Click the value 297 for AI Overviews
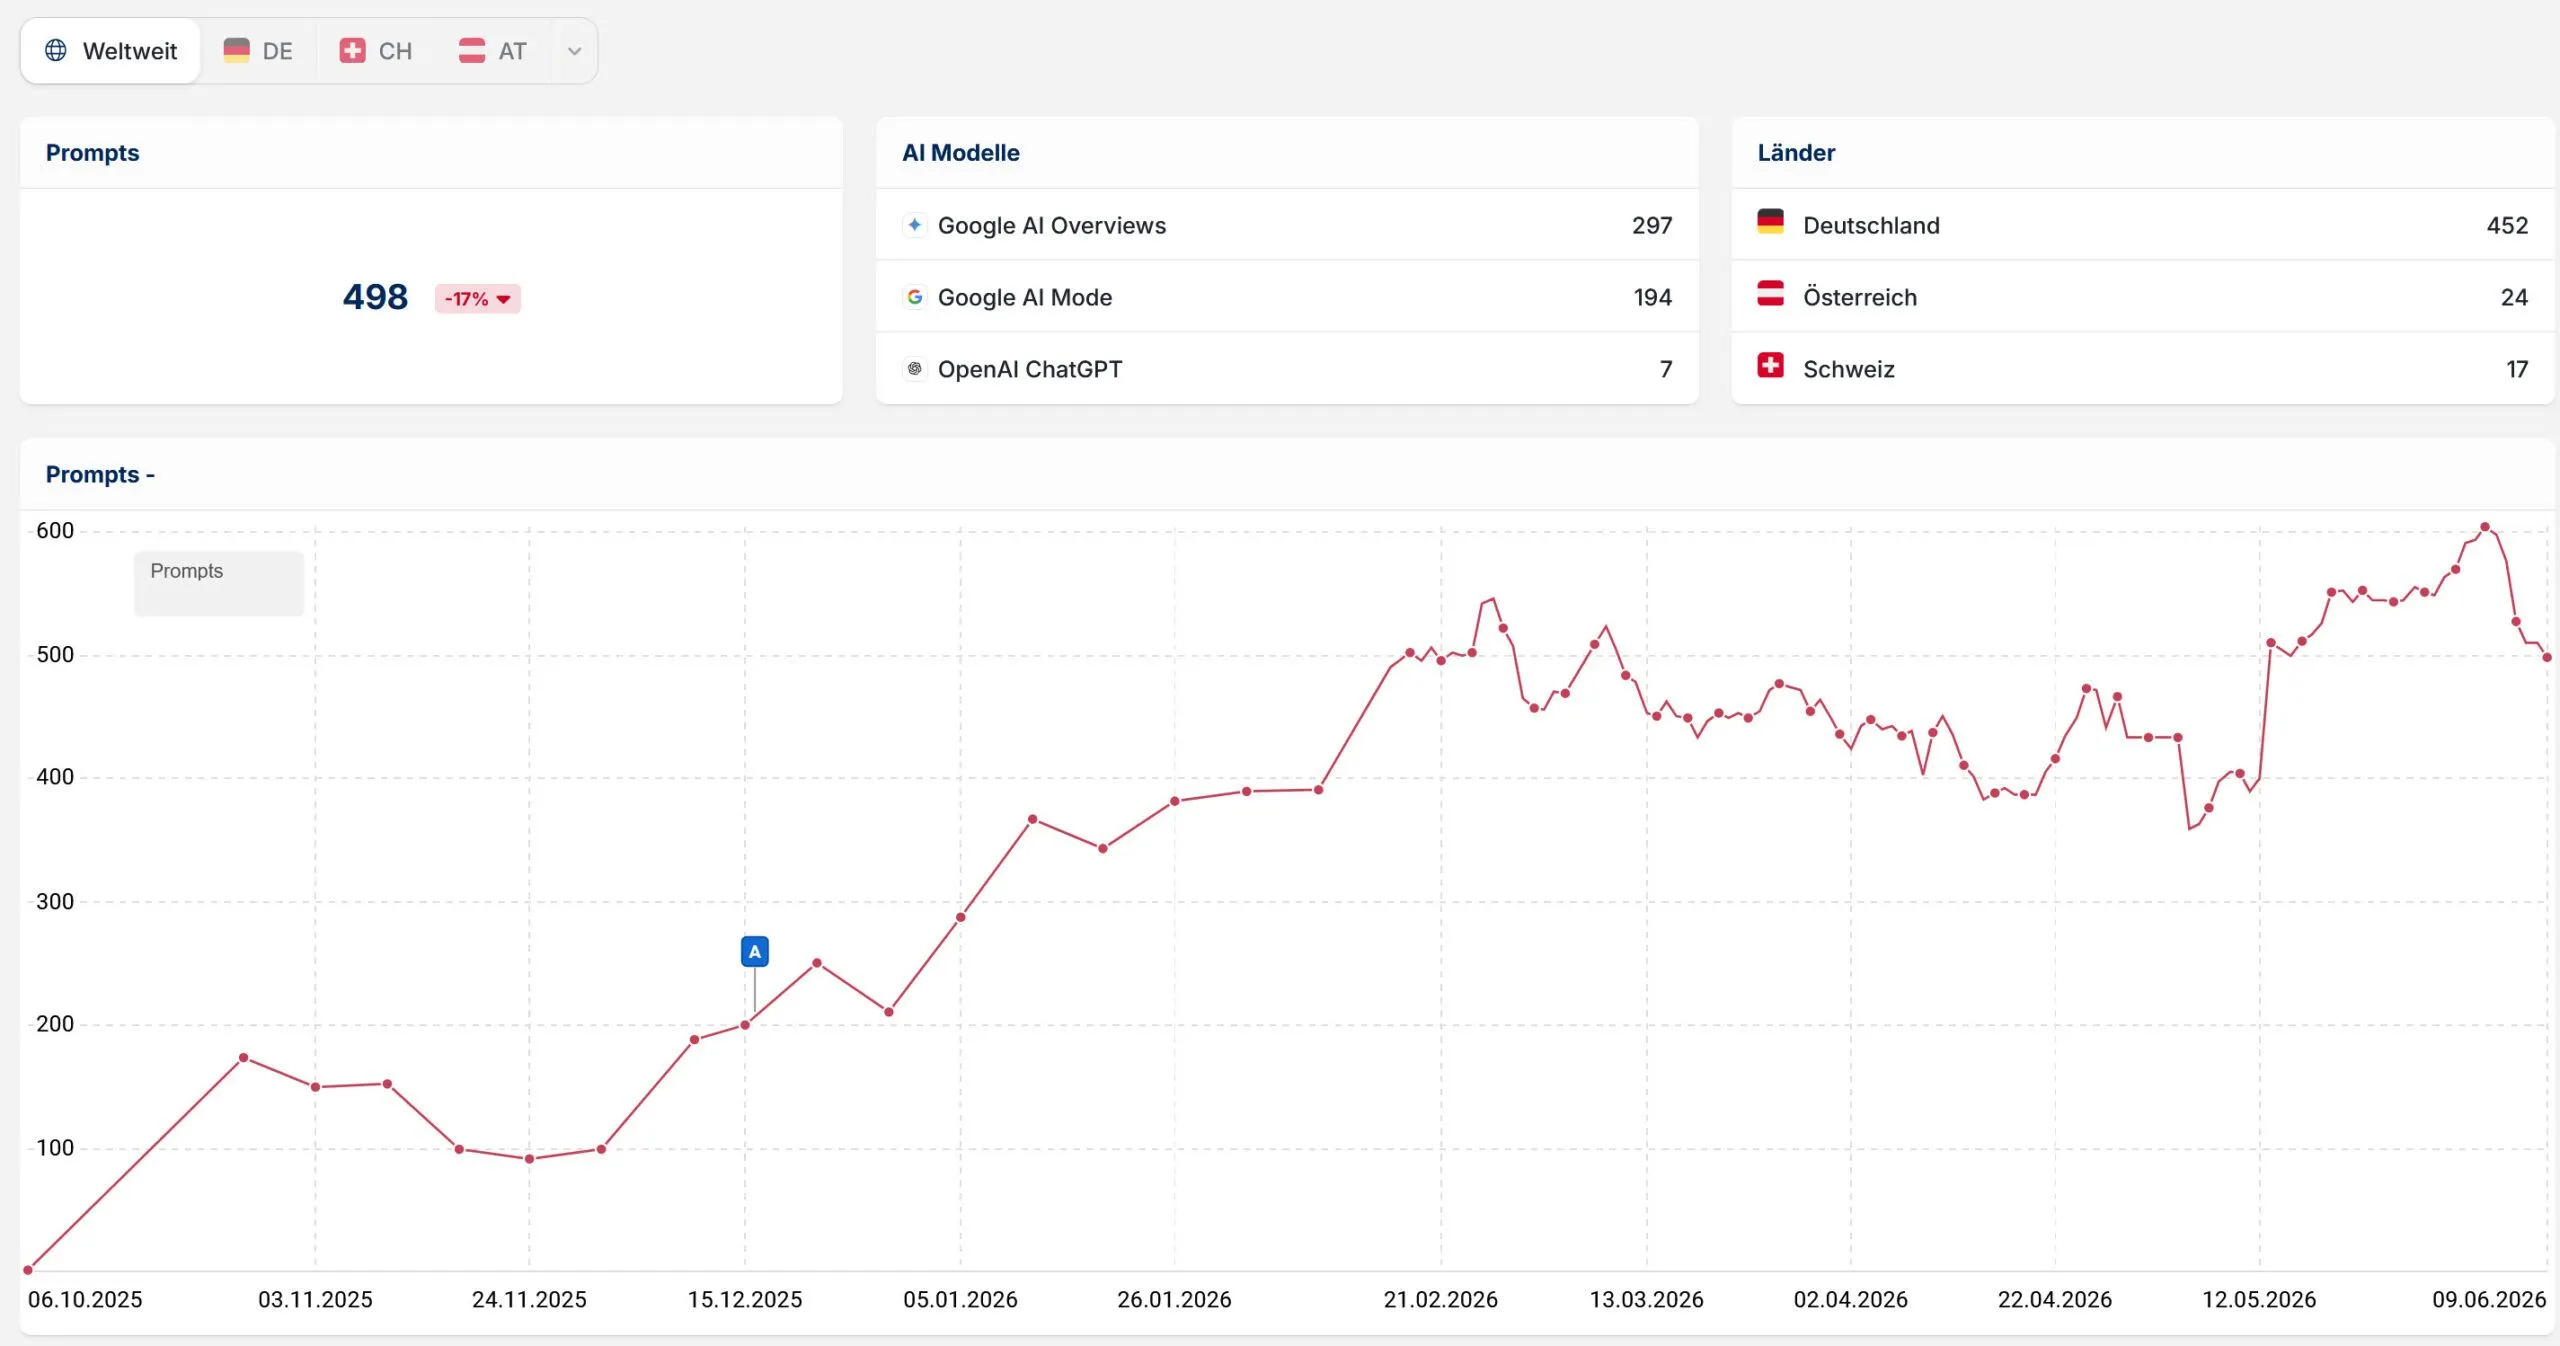This screenshot has height=1346, width=2560. tap(1652, 226)
